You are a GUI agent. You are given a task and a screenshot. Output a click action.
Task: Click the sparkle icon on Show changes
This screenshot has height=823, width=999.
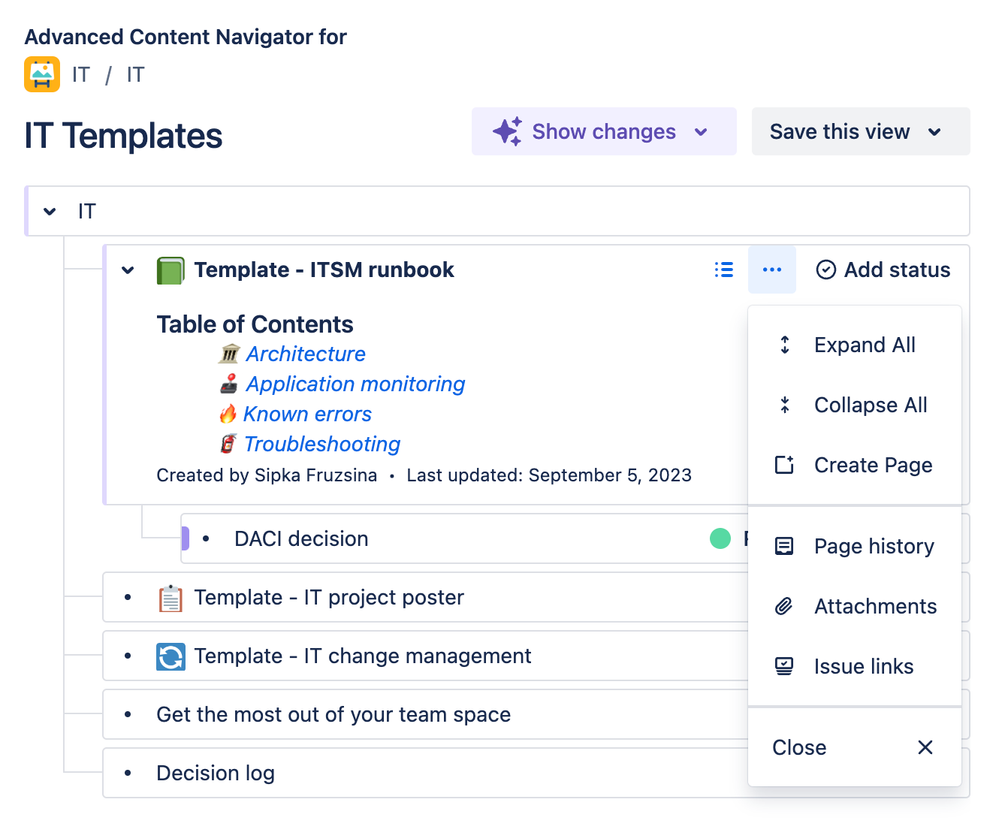[x=507, y=131]
